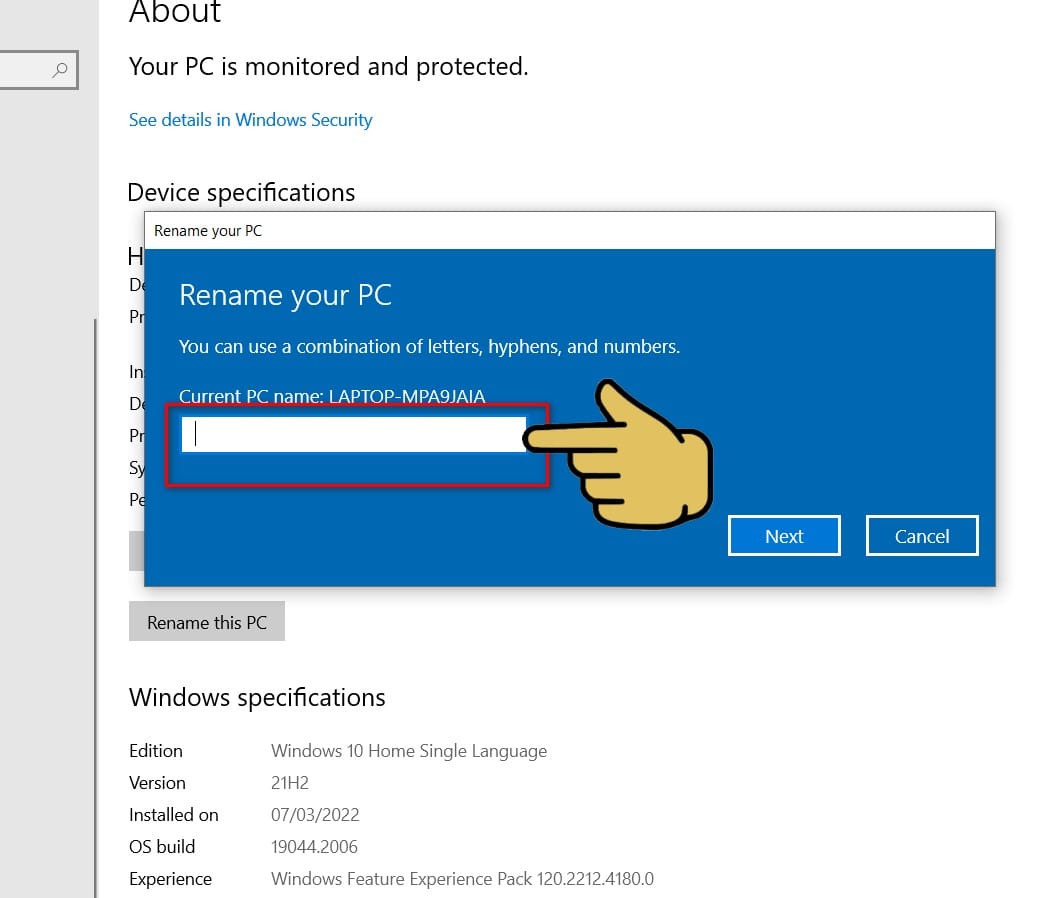Viewport: 1050px width, 898px height.
Task: Select the About page heading
Action: click(175, 12)
